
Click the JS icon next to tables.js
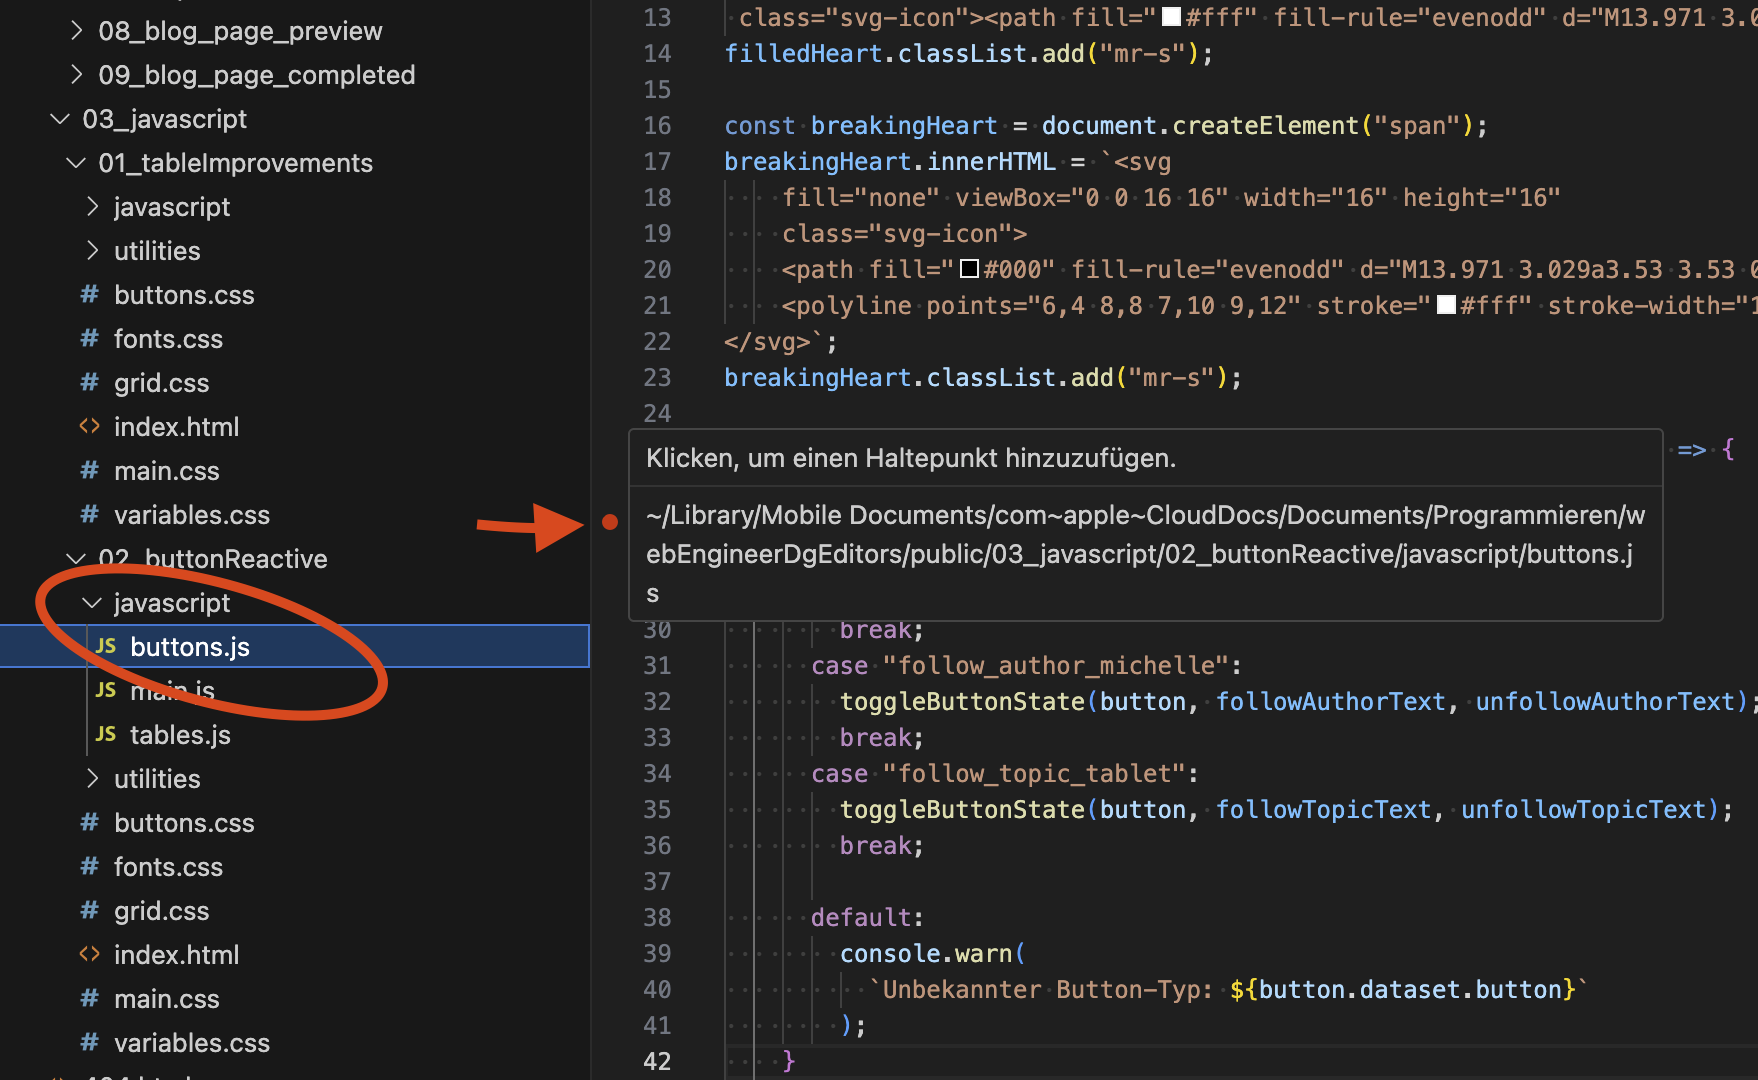pyautogui.click(x=106, y=735)
